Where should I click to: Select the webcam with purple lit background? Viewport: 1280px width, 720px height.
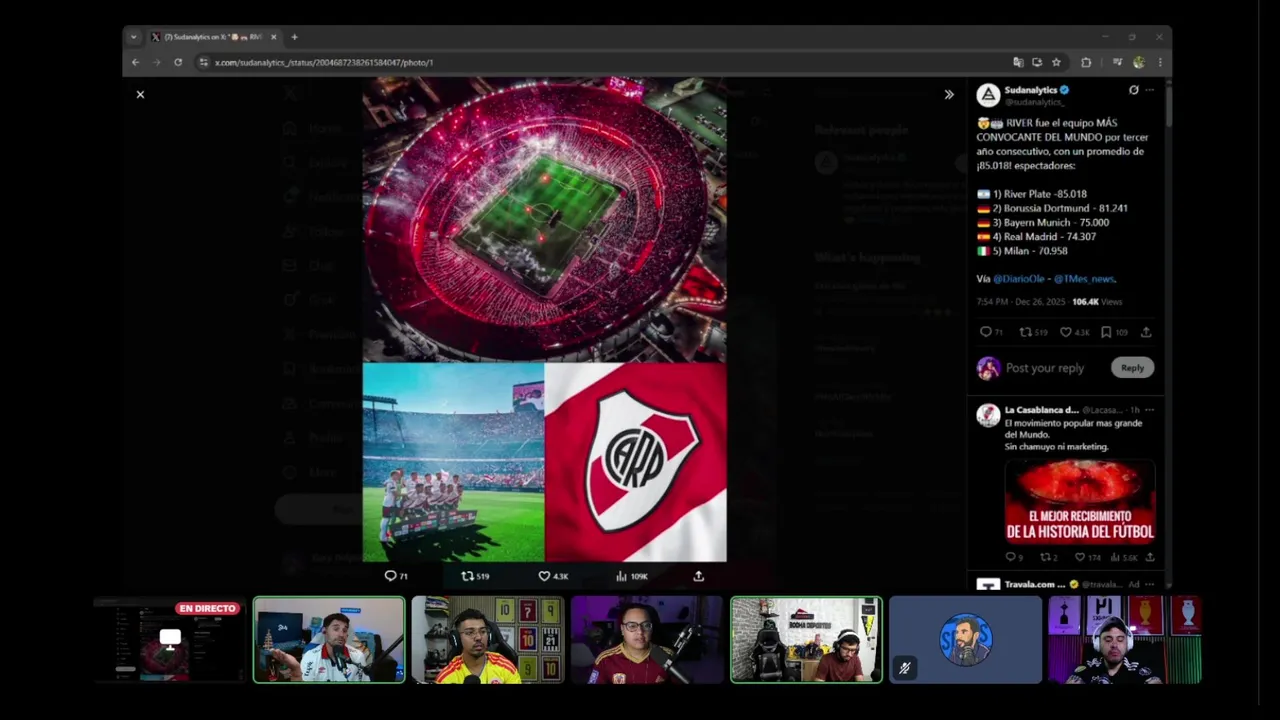(647, 640)
